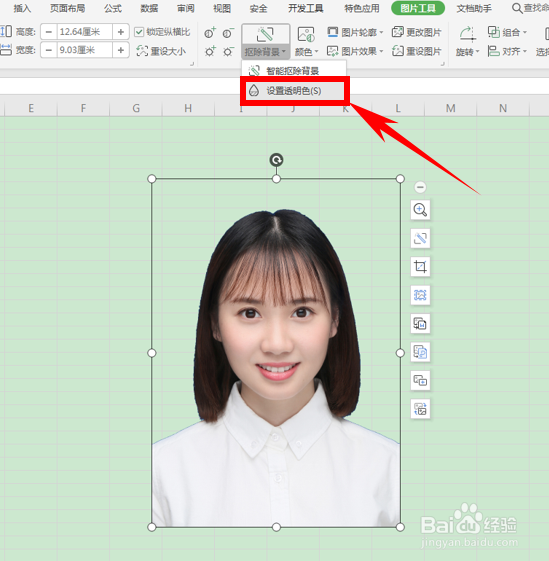Click the height field showing 12.64厘米
This screenshot has height=561, width=549.
point(84,32)
